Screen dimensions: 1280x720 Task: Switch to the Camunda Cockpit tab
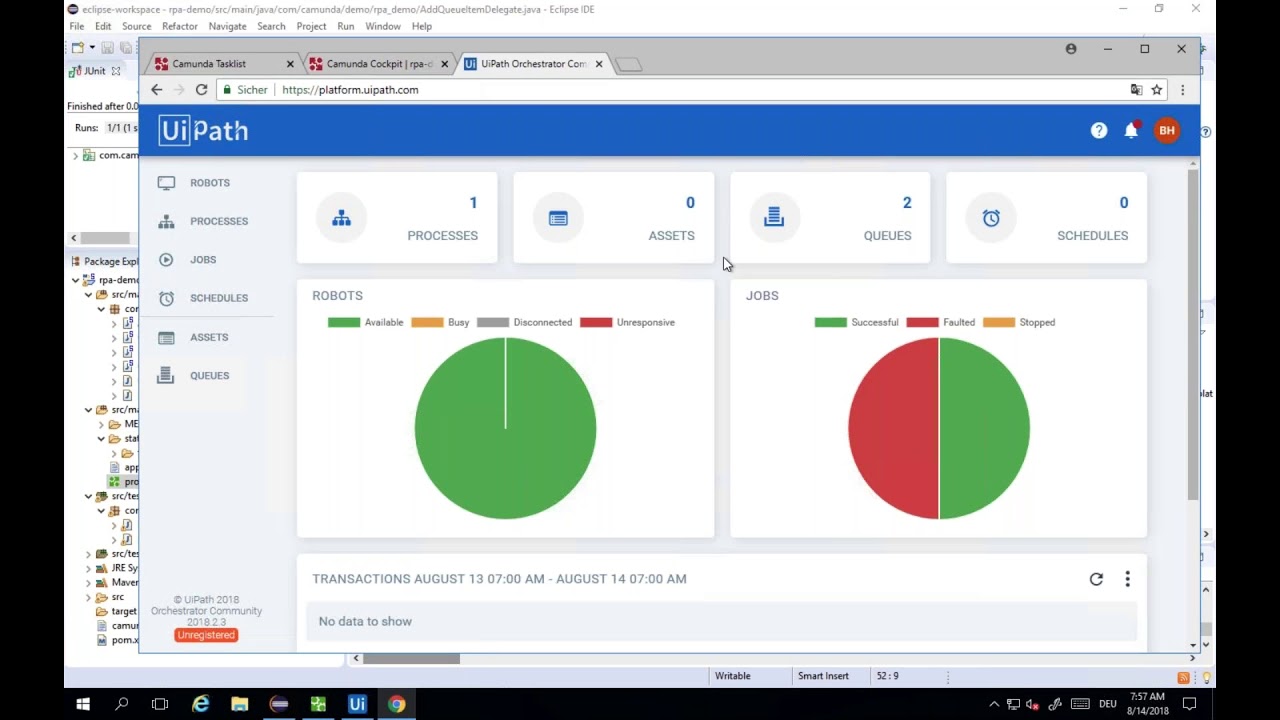[x=378, y=64]
